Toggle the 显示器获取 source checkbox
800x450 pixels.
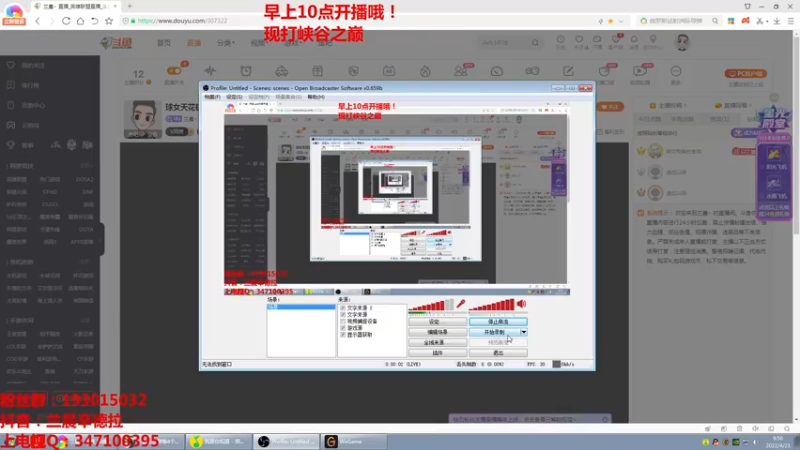(x=343, y=335)
